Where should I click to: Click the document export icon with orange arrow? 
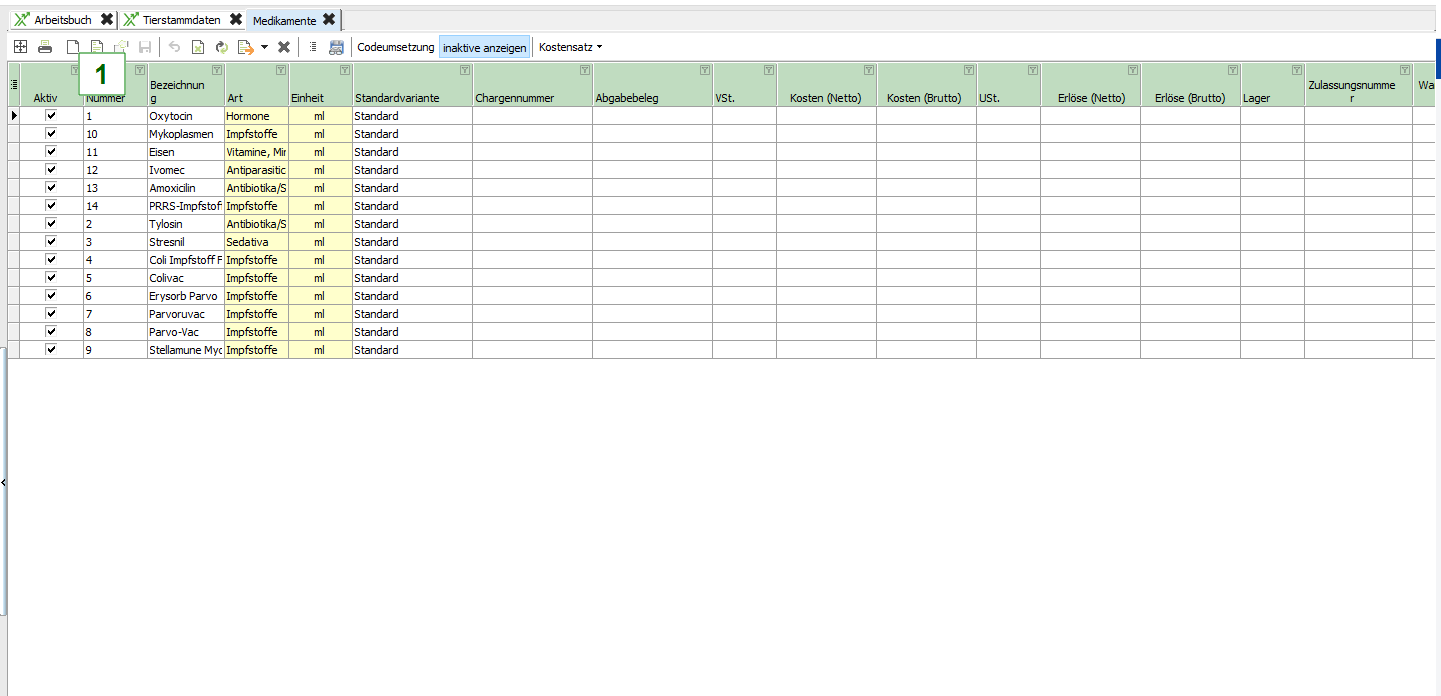[244, 47]
